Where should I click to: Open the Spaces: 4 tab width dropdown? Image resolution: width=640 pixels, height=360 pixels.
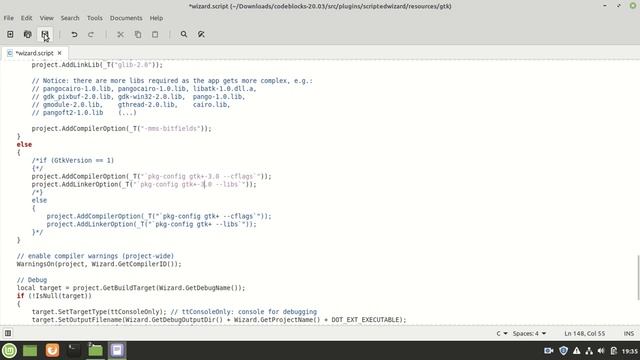click(x=529, y=333)
